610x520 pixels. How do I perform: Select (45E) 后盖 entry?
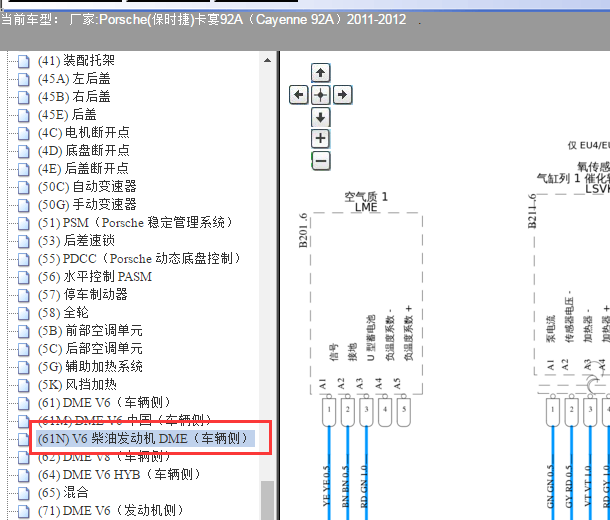[67, 115]
